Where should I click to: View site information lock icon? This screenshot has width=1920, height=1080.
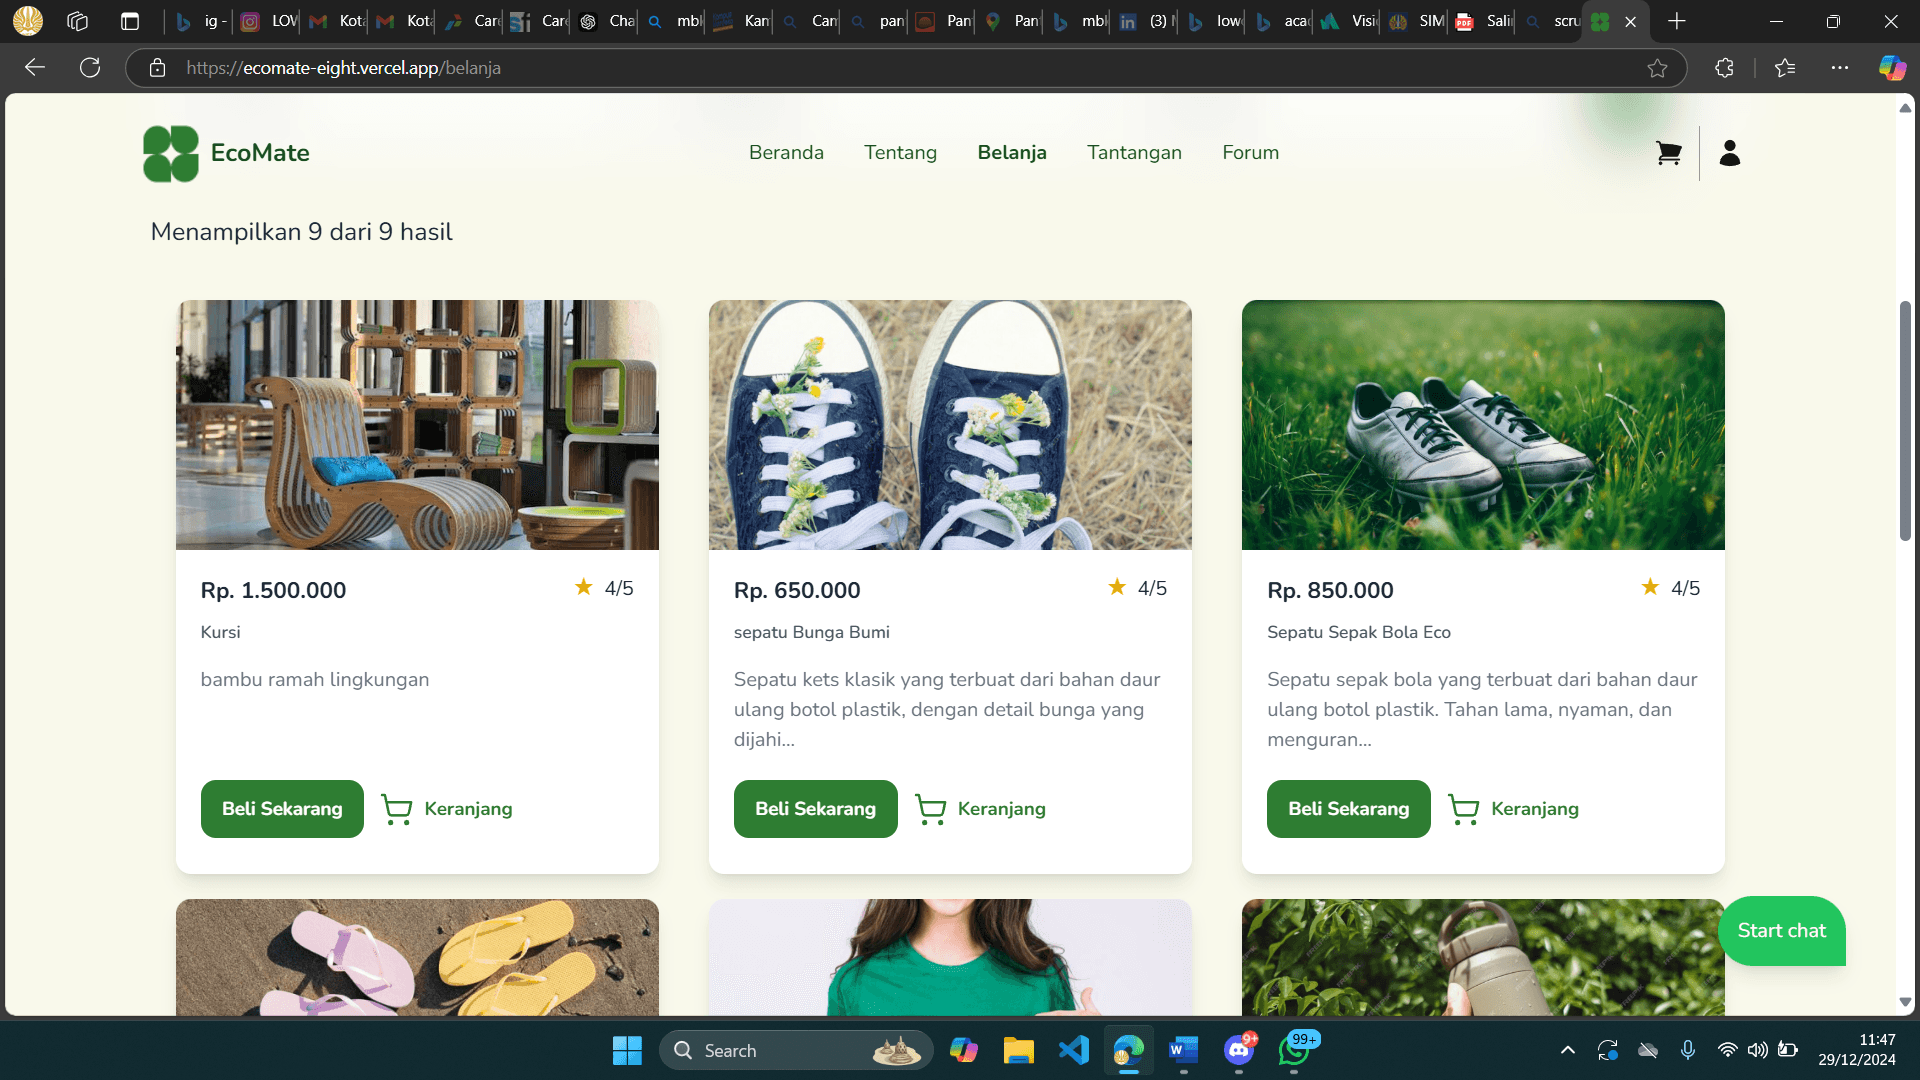(157, 68)
